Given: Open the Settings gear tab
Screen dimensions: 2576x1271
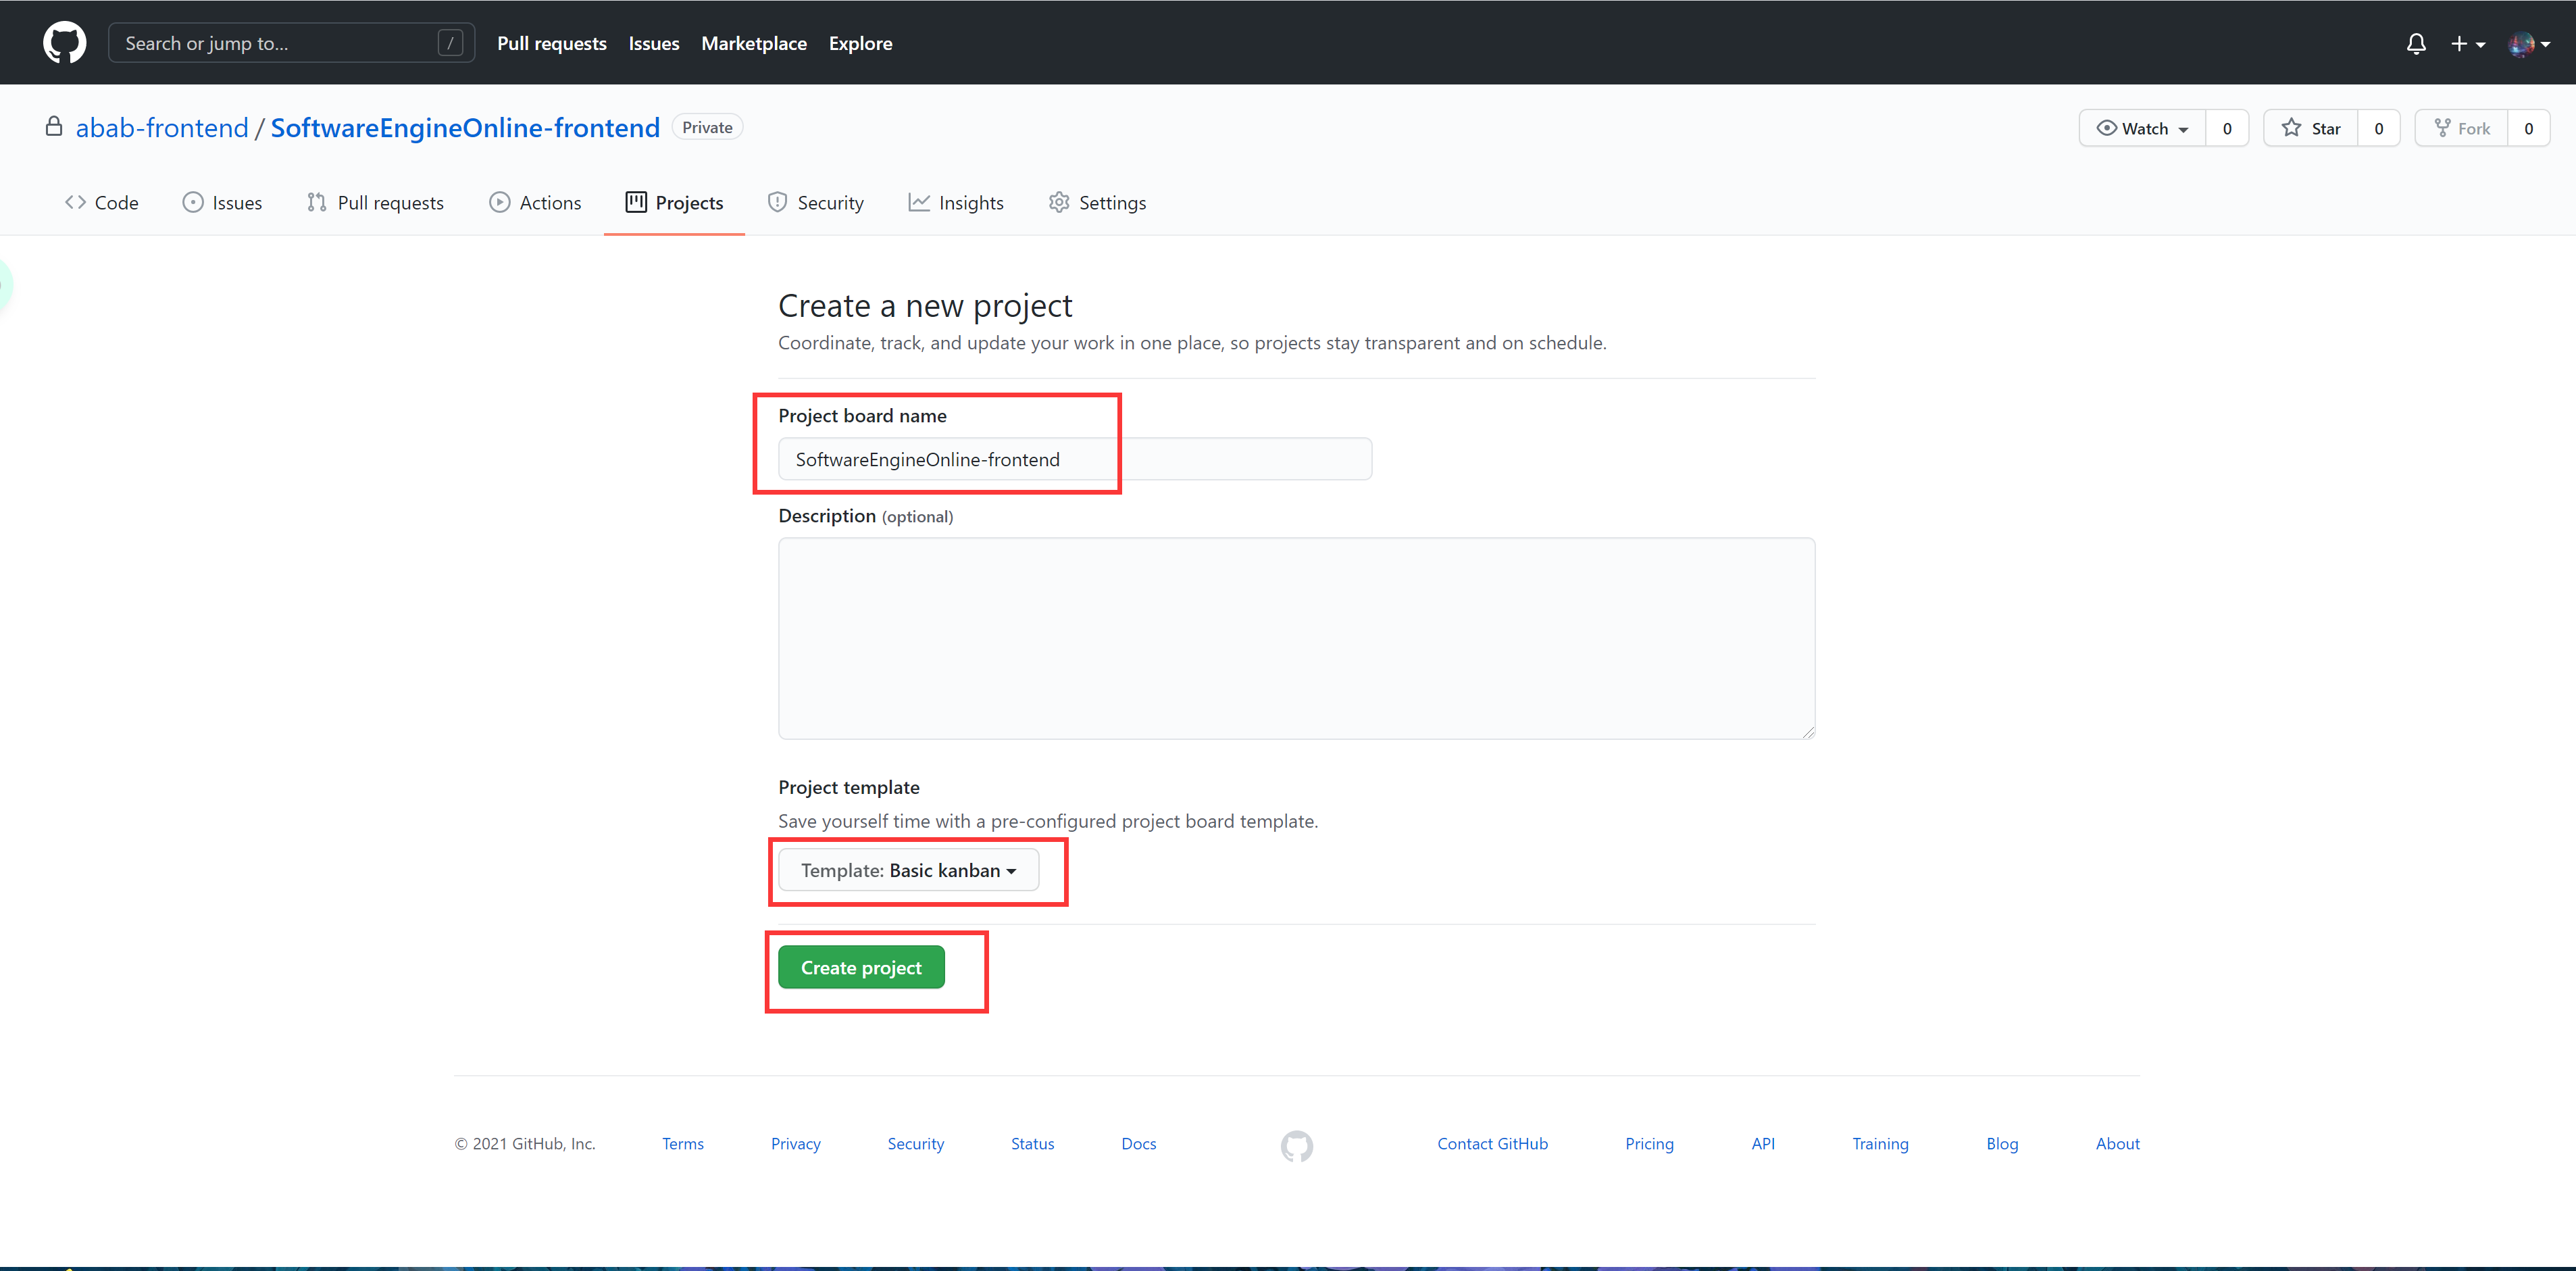Looking at the screenshot, I should (1097, 203).
